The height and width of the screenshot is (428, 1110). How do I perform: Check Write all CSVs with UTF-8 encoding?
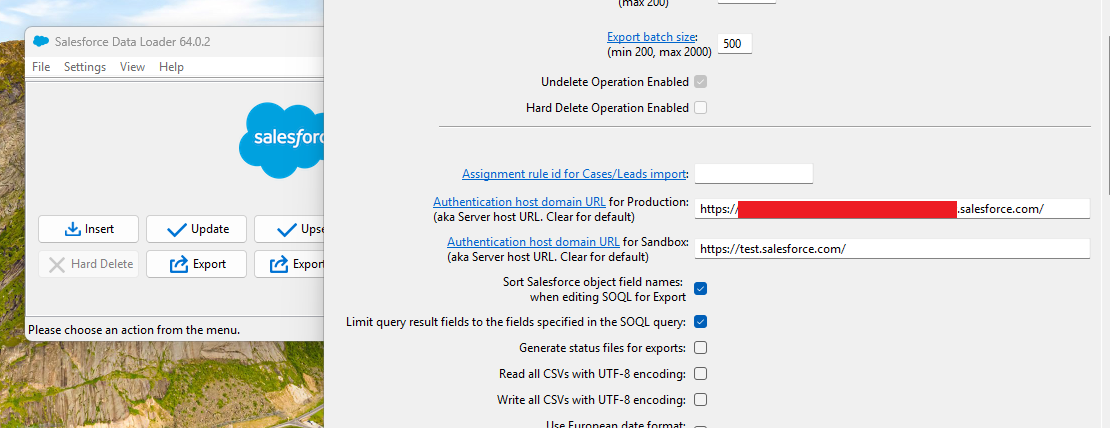click(700, 400)
